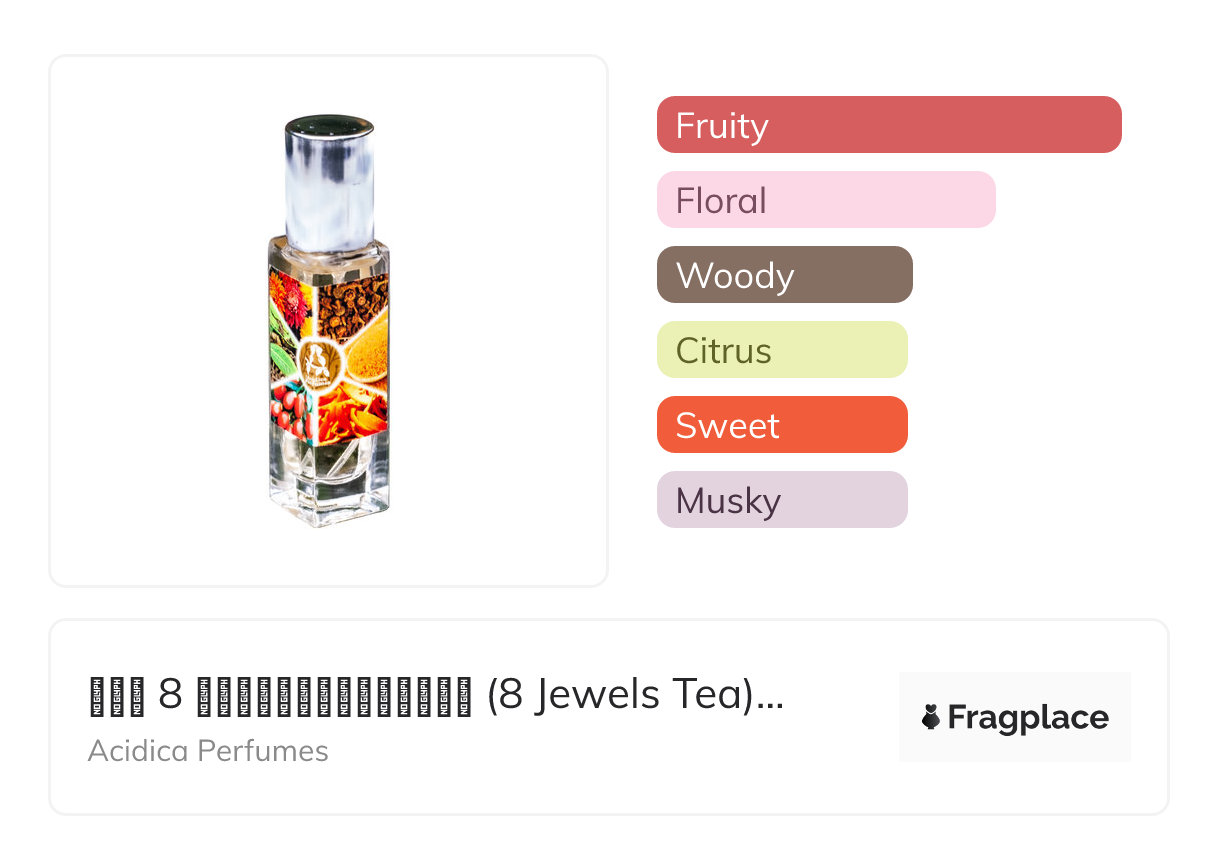Select the Fruity accord bar
Screen dimensions: 1218x864
coord(889,125)
